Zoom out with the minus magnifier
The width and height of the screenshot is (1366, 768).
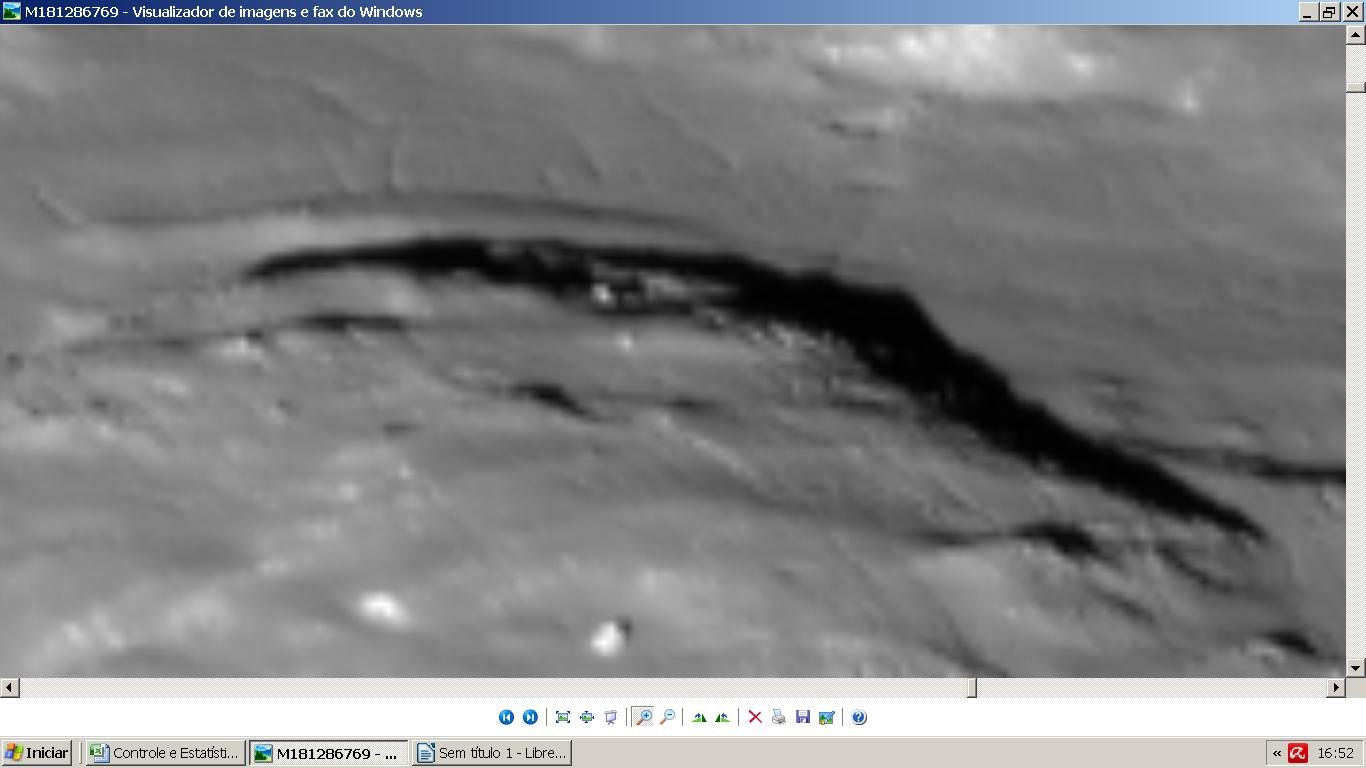pos(668,717)
